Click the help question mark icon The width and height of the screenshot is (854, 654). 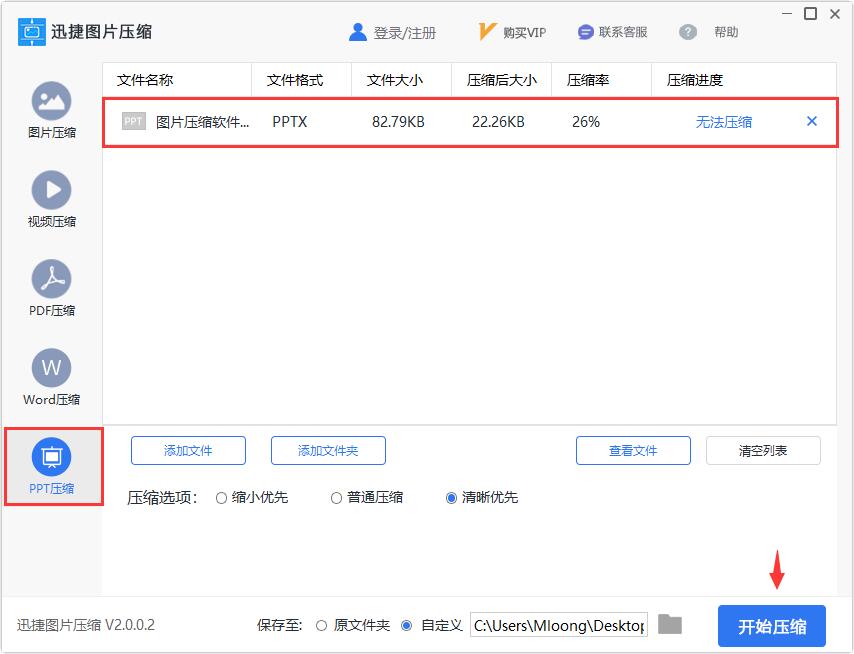[688, 32]
